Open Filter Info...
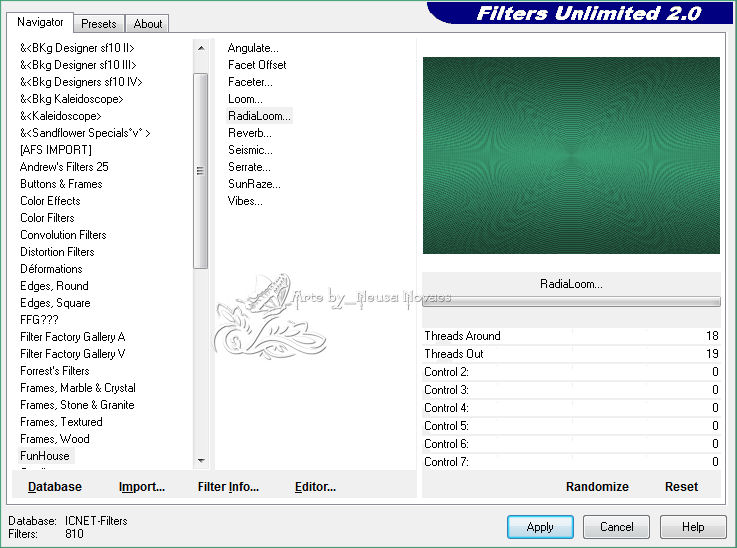 (228, 486)
